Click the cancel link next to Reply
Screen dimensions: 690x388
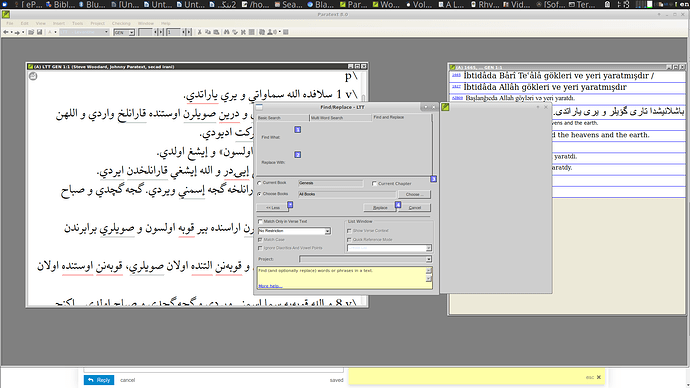(x=128, y=380)
